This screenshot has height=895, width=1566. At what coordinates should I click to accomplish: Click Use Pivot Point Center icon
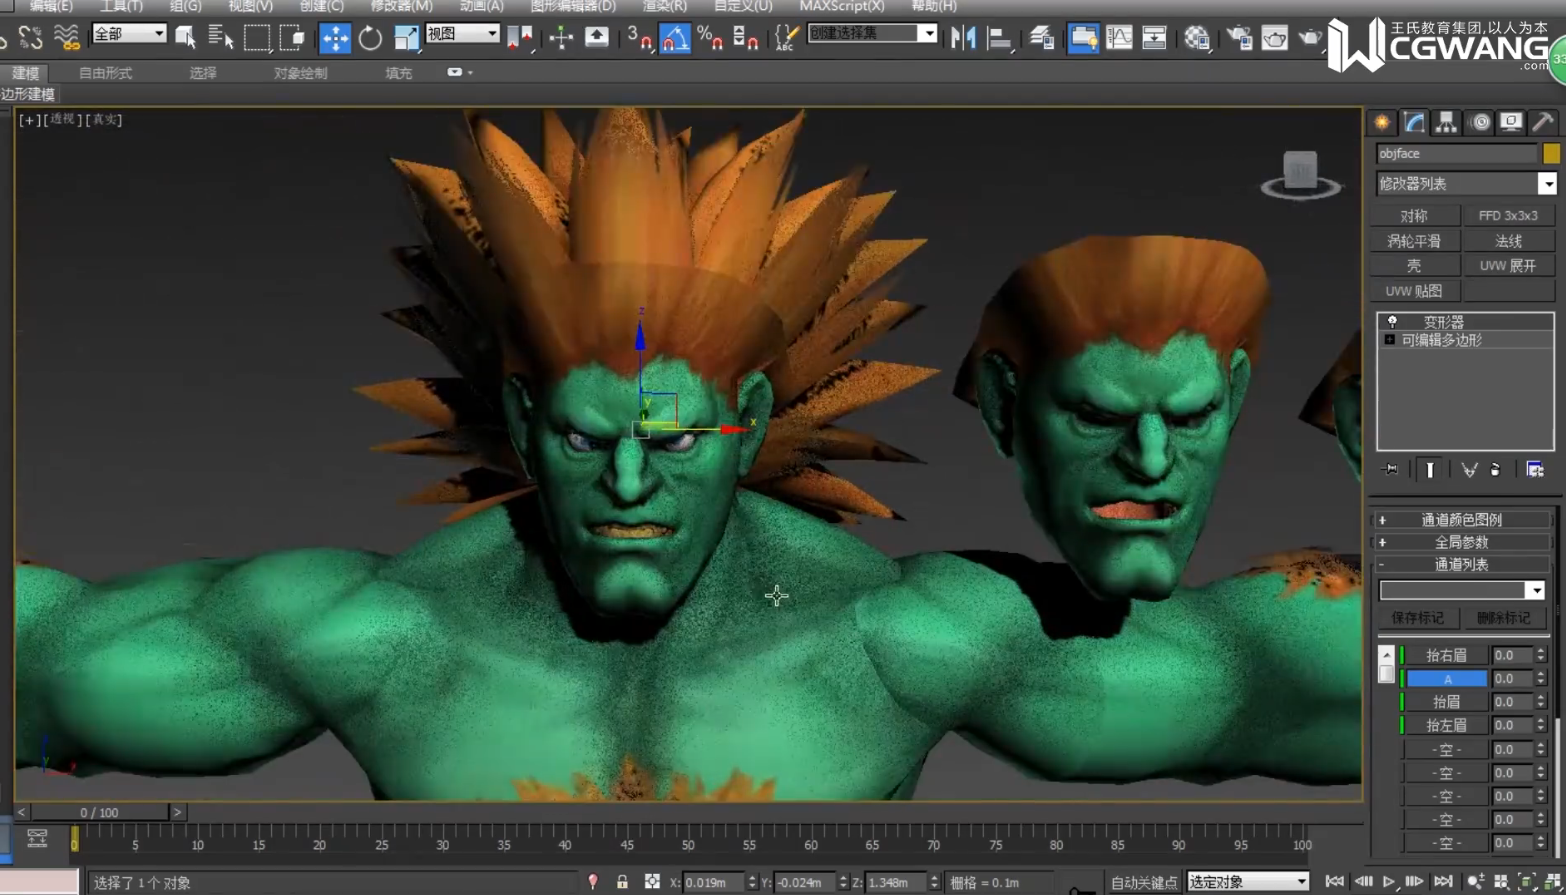coord(520,38)
